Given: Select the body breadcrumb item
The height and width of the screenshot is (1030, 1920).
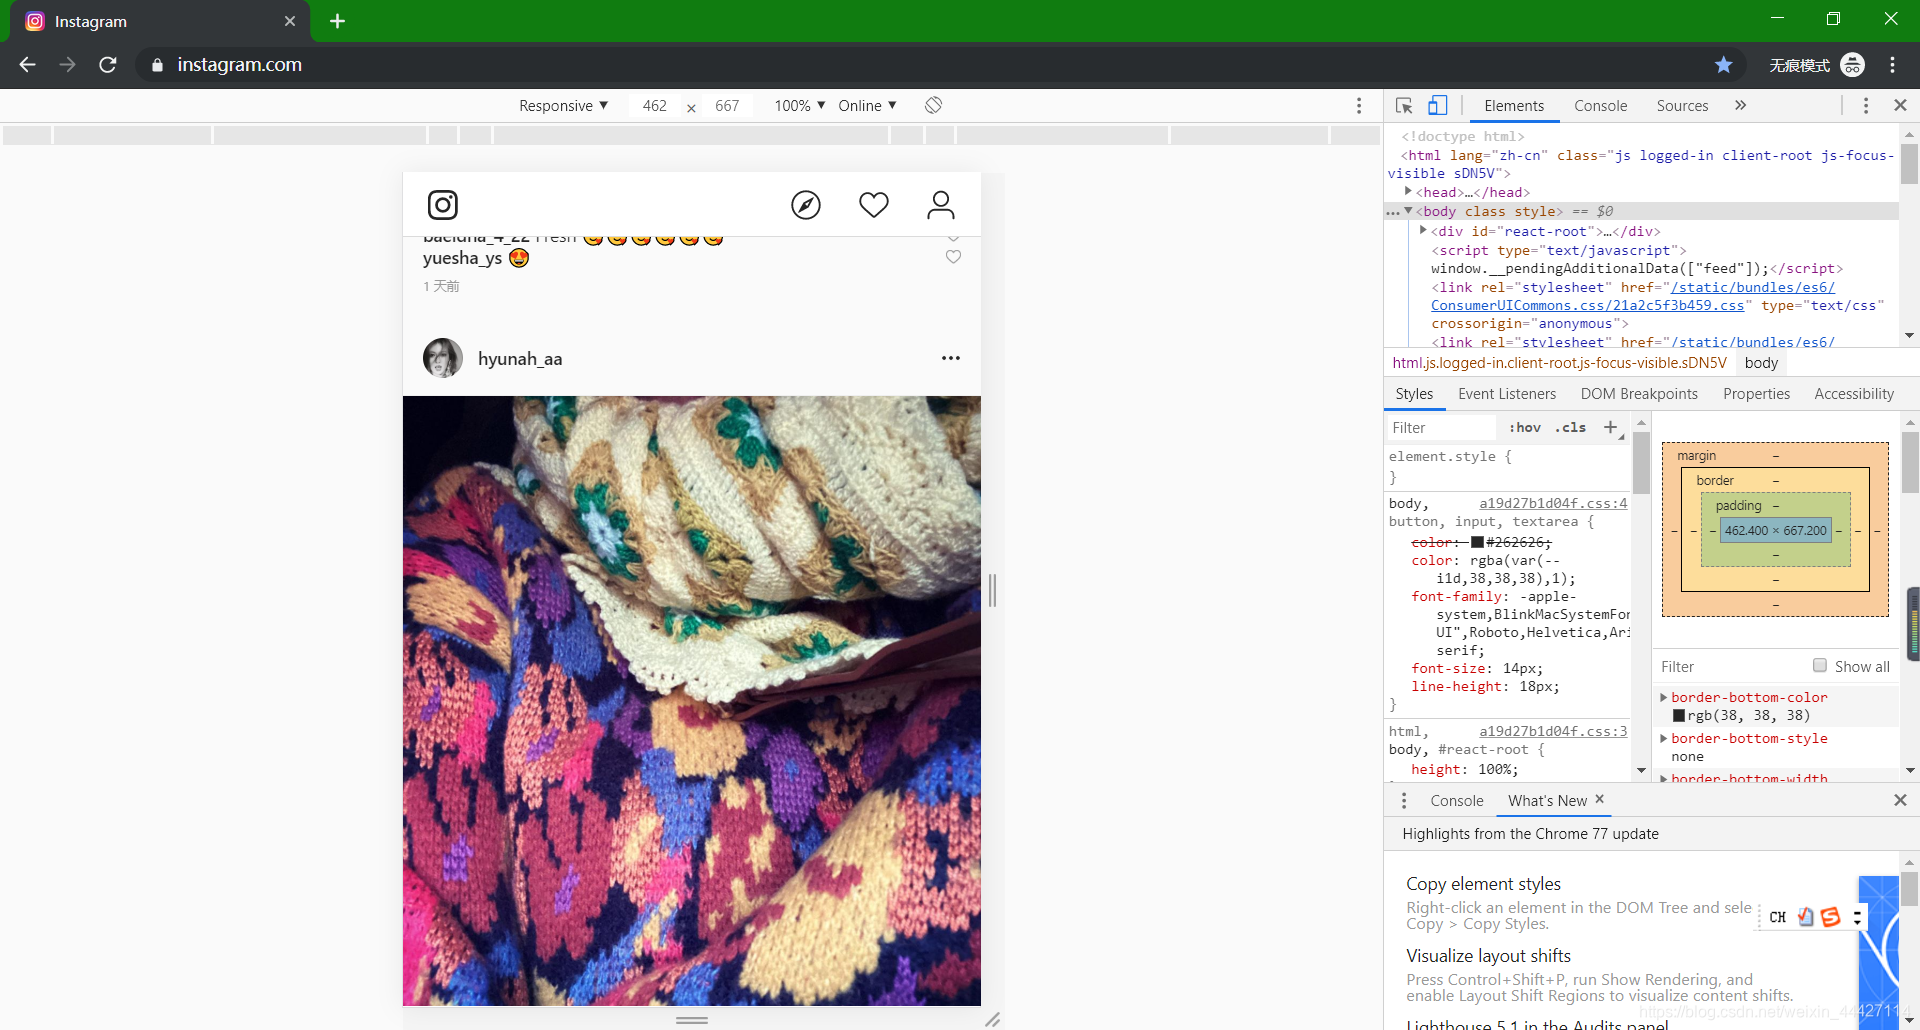Looking at the screenshot, I should (x=1761, y=363).
